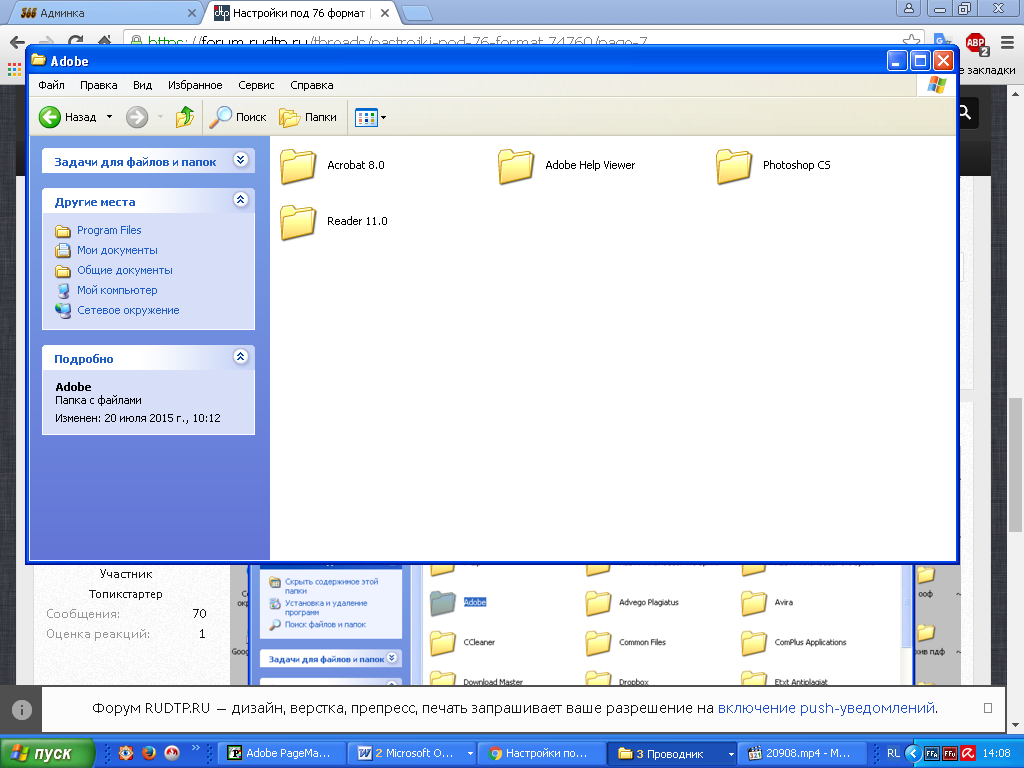This screenshot has height=768, width=1024.
Task: Open the Избранное menu
Action: [195, 85]
